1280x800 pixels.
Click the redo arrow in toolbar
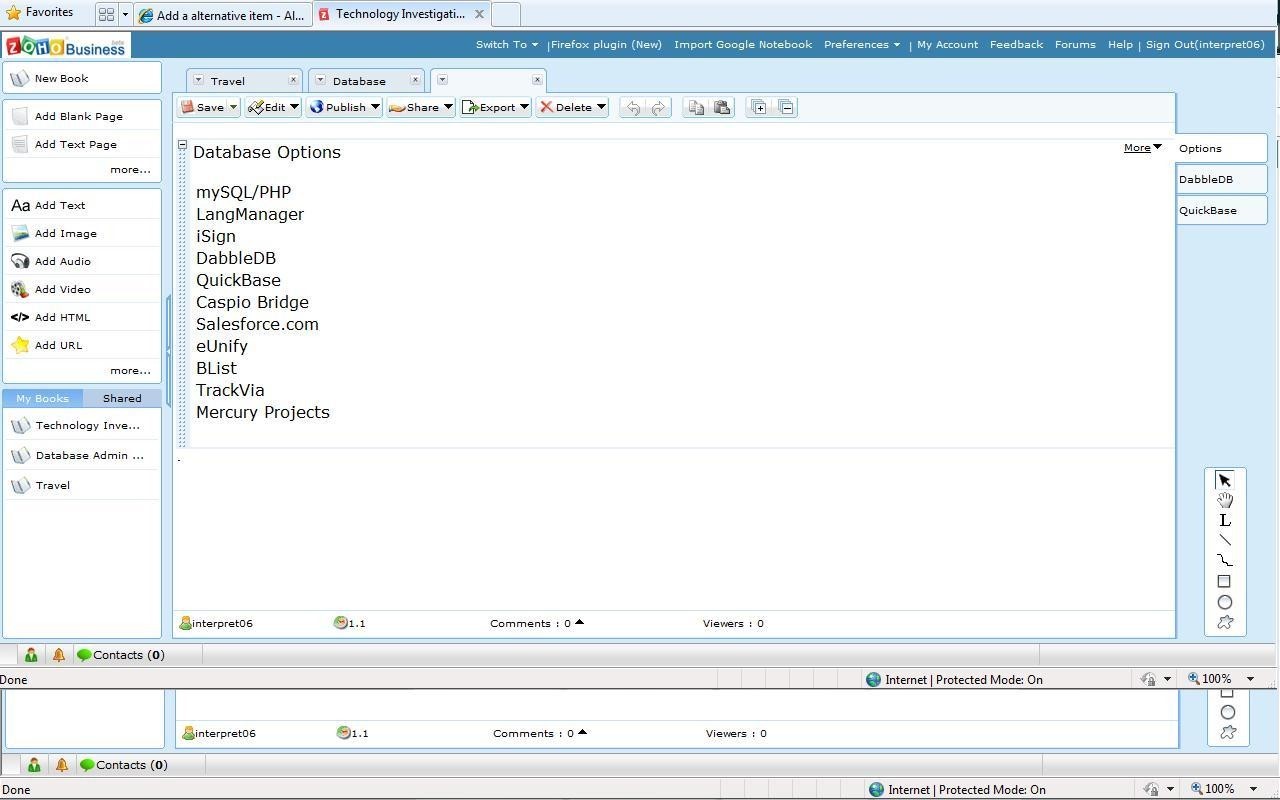point(658,107)
